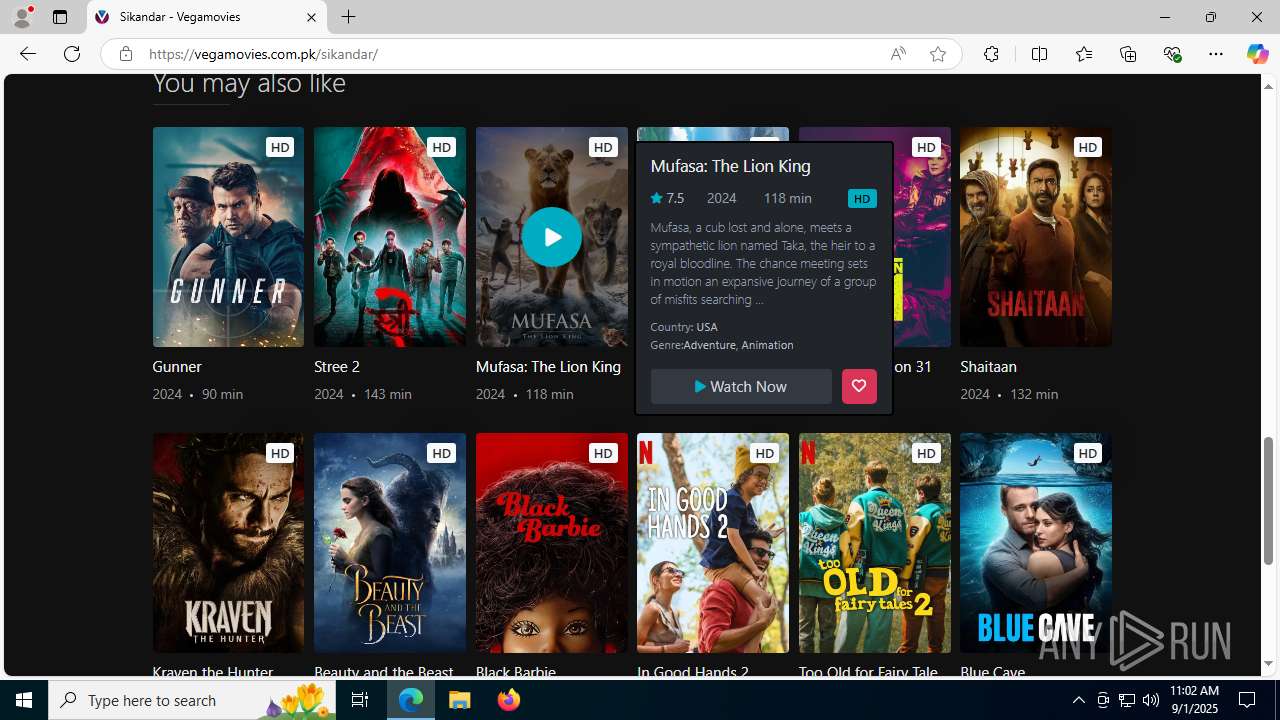Click the Blue Cave title
The width and height of the screenshot is (1280, 720).
coord(993,672)
